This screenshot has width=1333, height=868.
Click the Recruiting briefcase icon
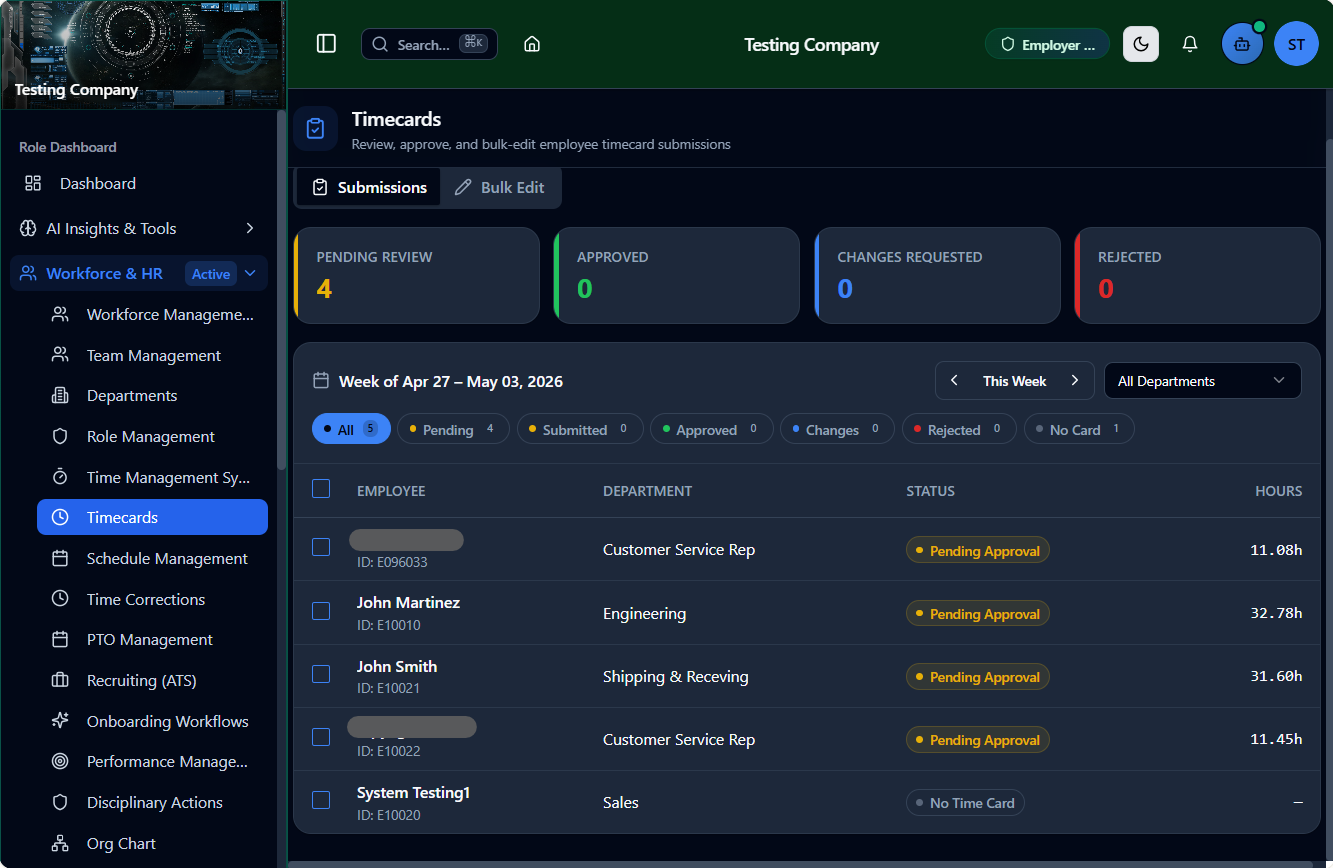(60, 680)
